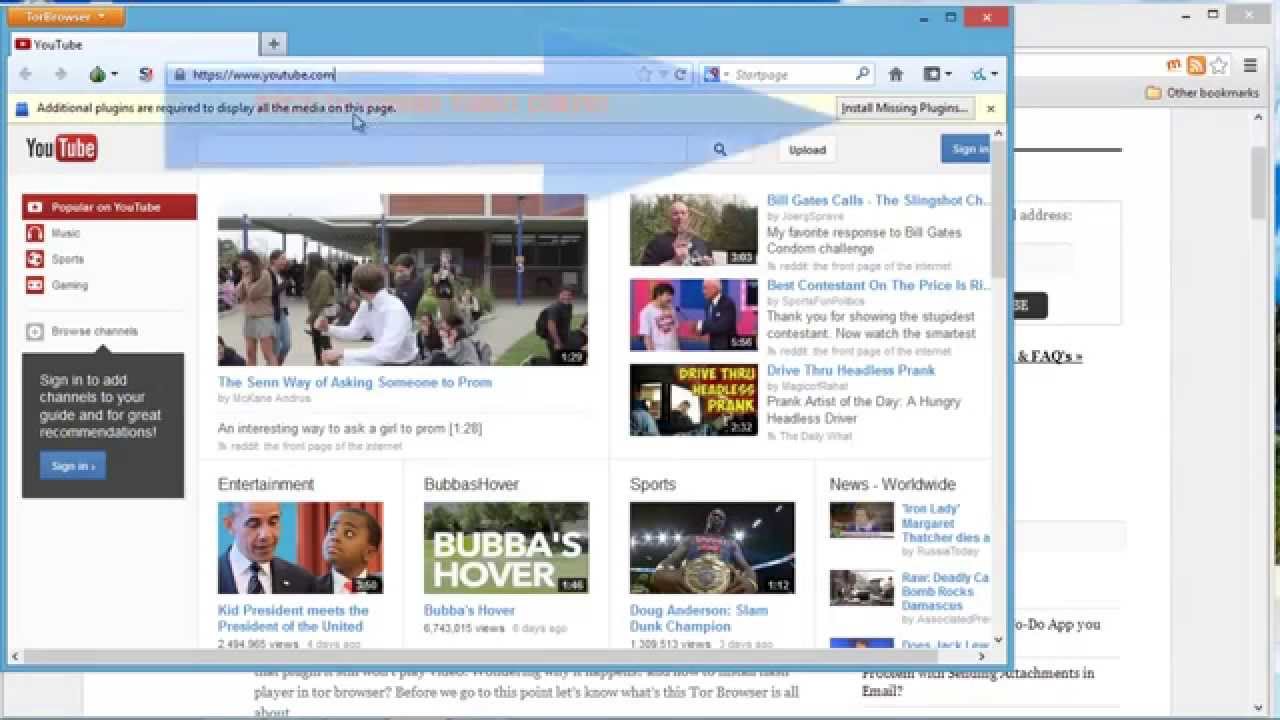Open "Bubba's Hover" title link
This screenshot has width=1280, height=720.
[469, 610]
